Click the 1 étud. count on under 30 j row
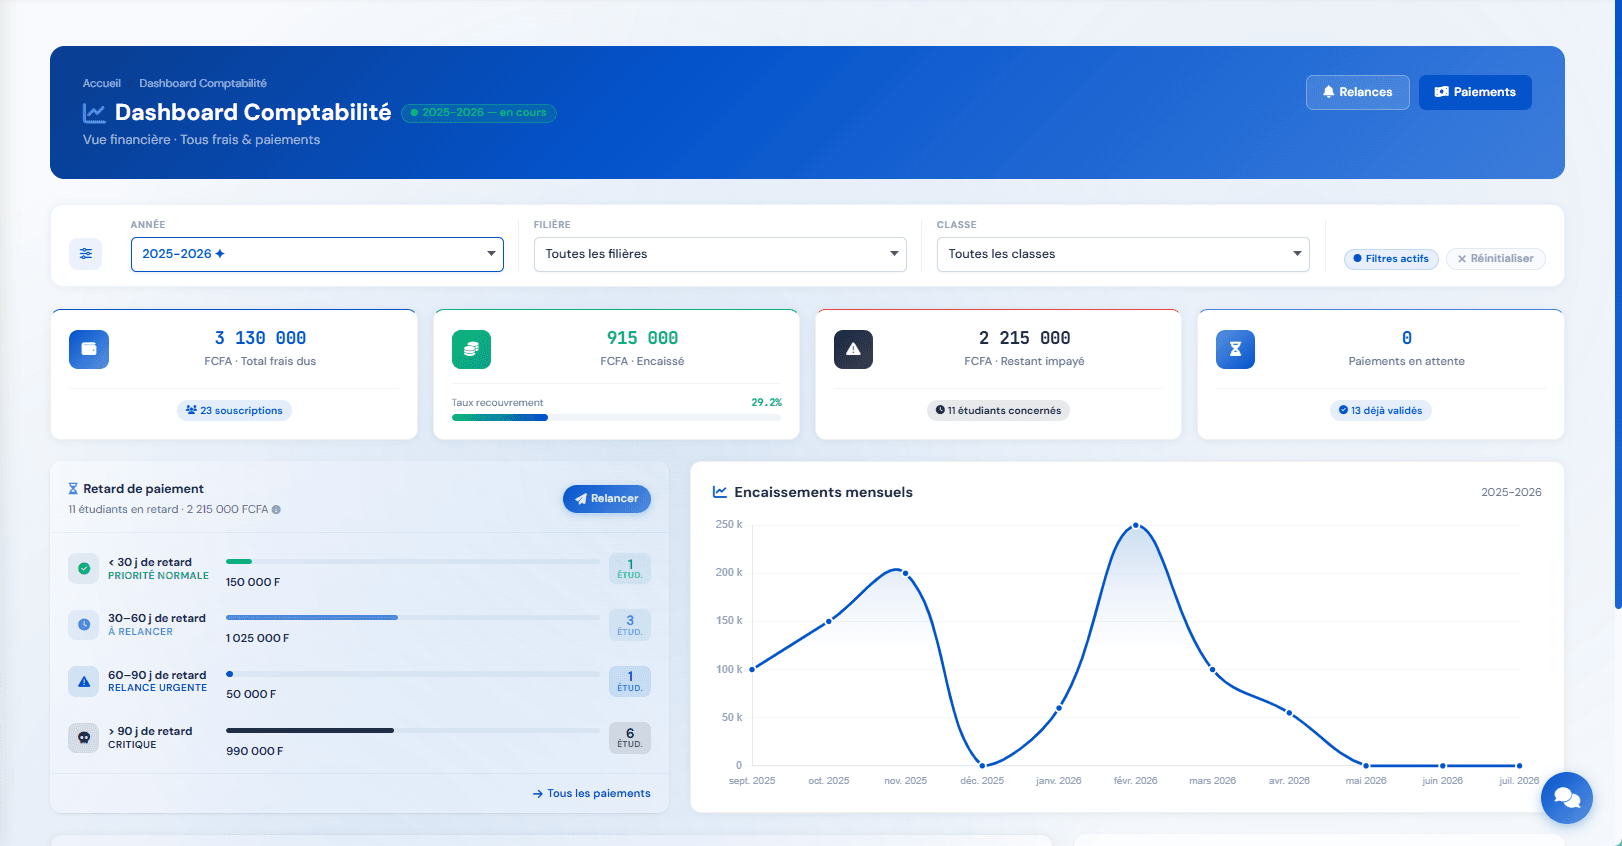 [x=630, y=568]
